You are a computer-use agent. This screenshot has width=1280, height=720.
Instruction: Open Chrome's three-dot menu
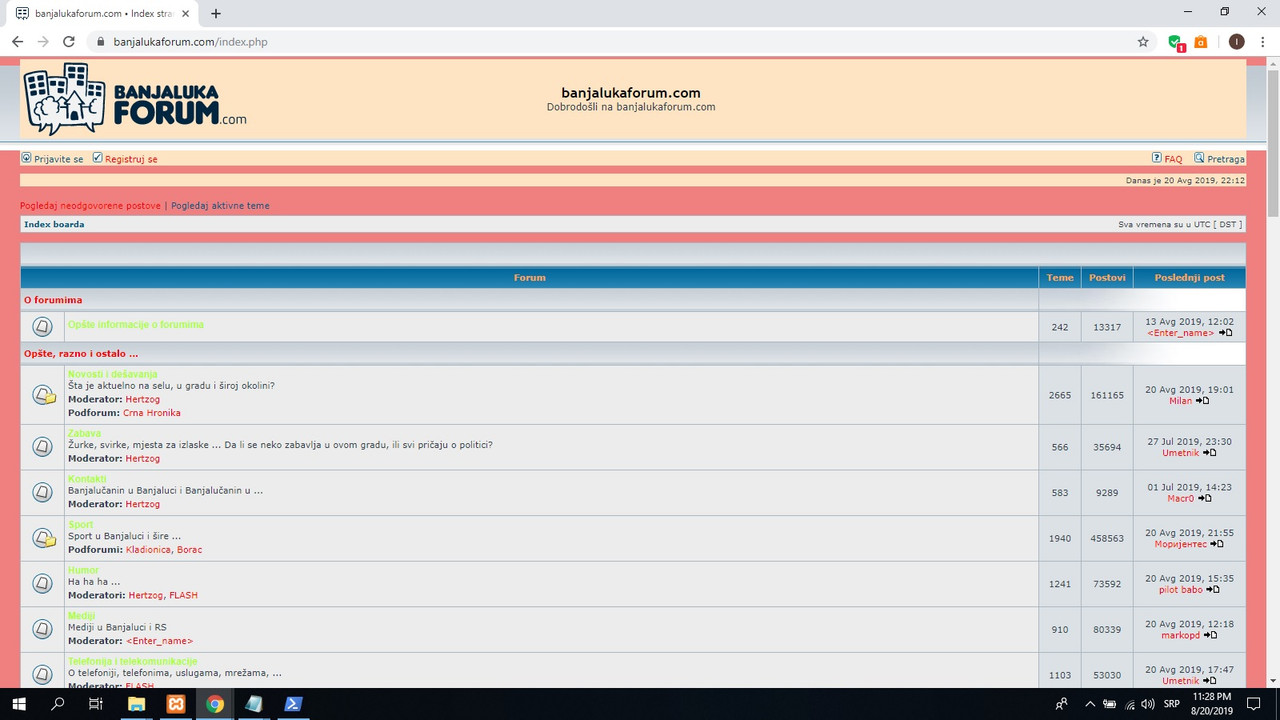(1263, 42)
